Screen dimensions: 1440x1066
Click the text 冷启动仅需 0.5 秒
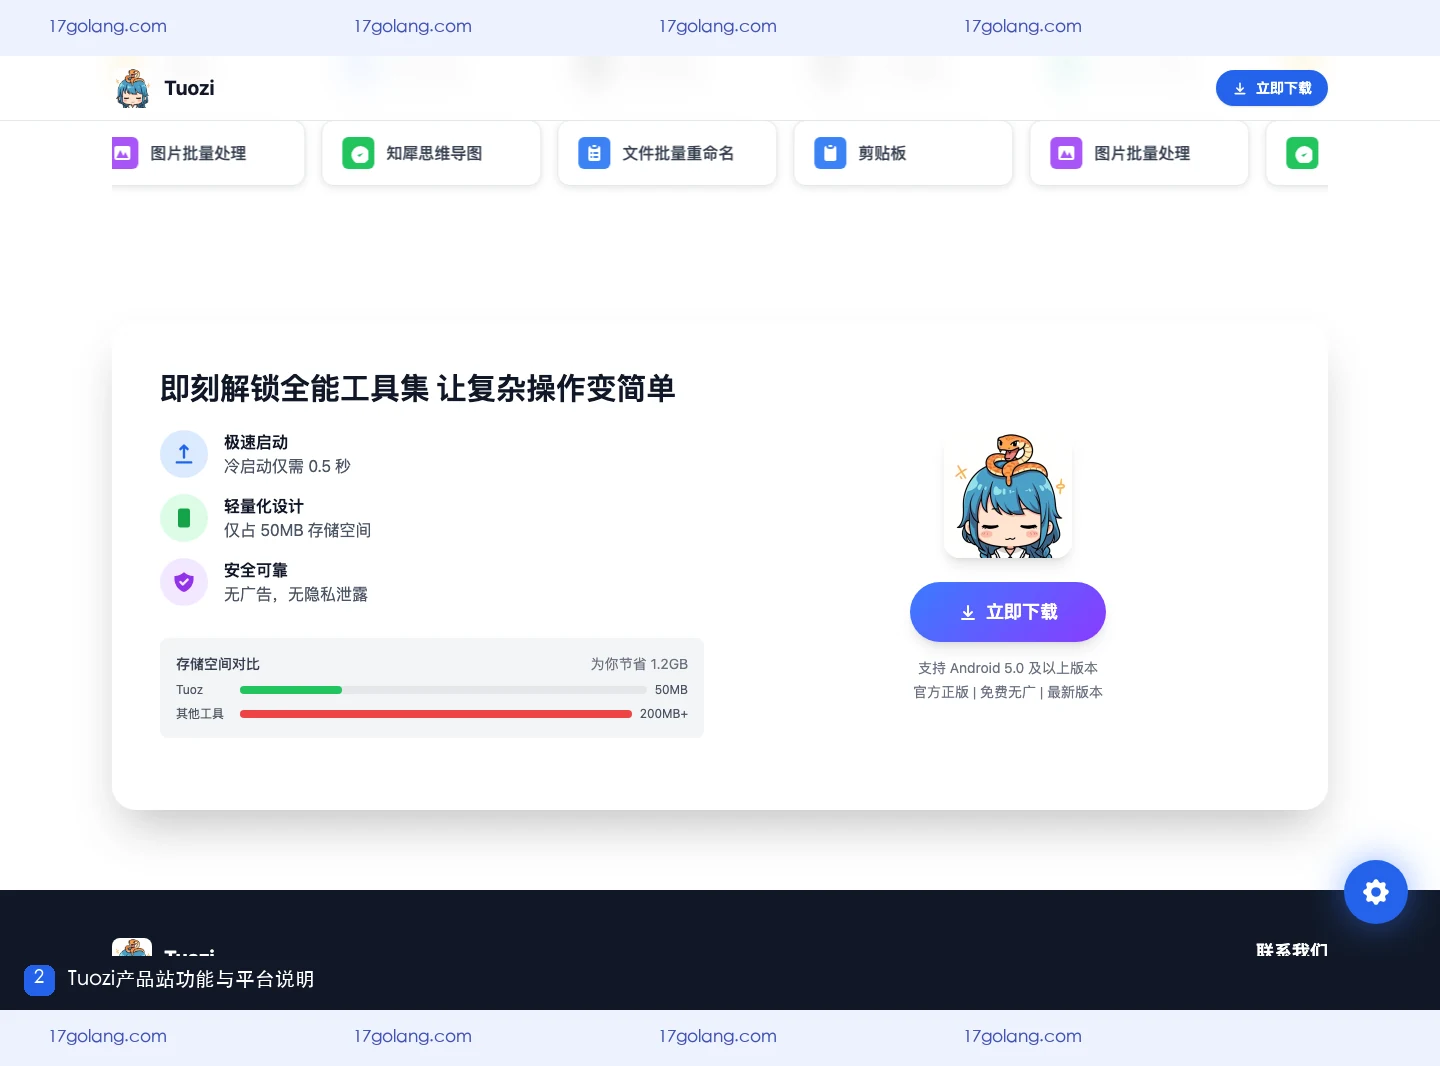(x=287, y=466)
